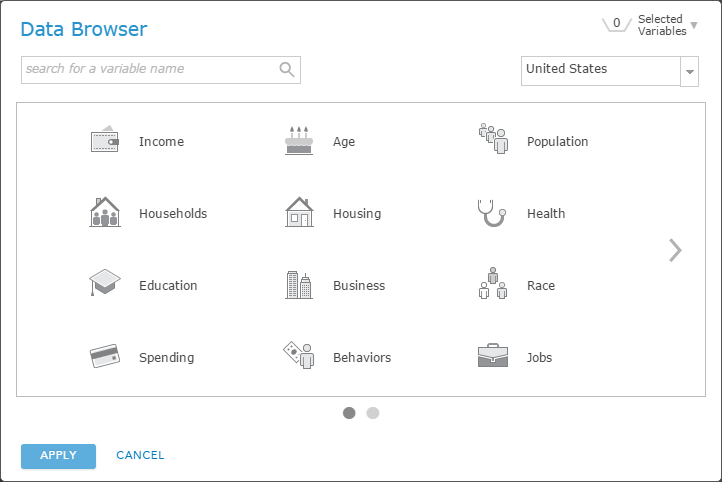Viewport: 722px width, 482px height.
Task: Choose the Households family house icon
Action: 105,212
